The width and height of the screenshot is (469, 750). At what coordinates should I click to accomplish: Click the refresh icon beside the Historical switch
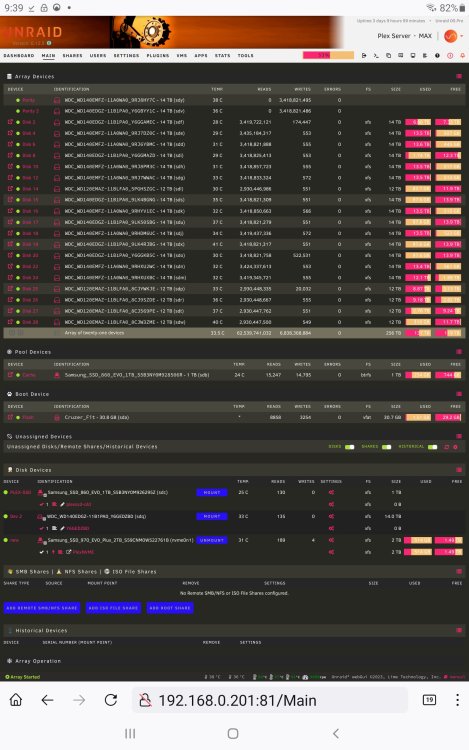tap(447, 447)
